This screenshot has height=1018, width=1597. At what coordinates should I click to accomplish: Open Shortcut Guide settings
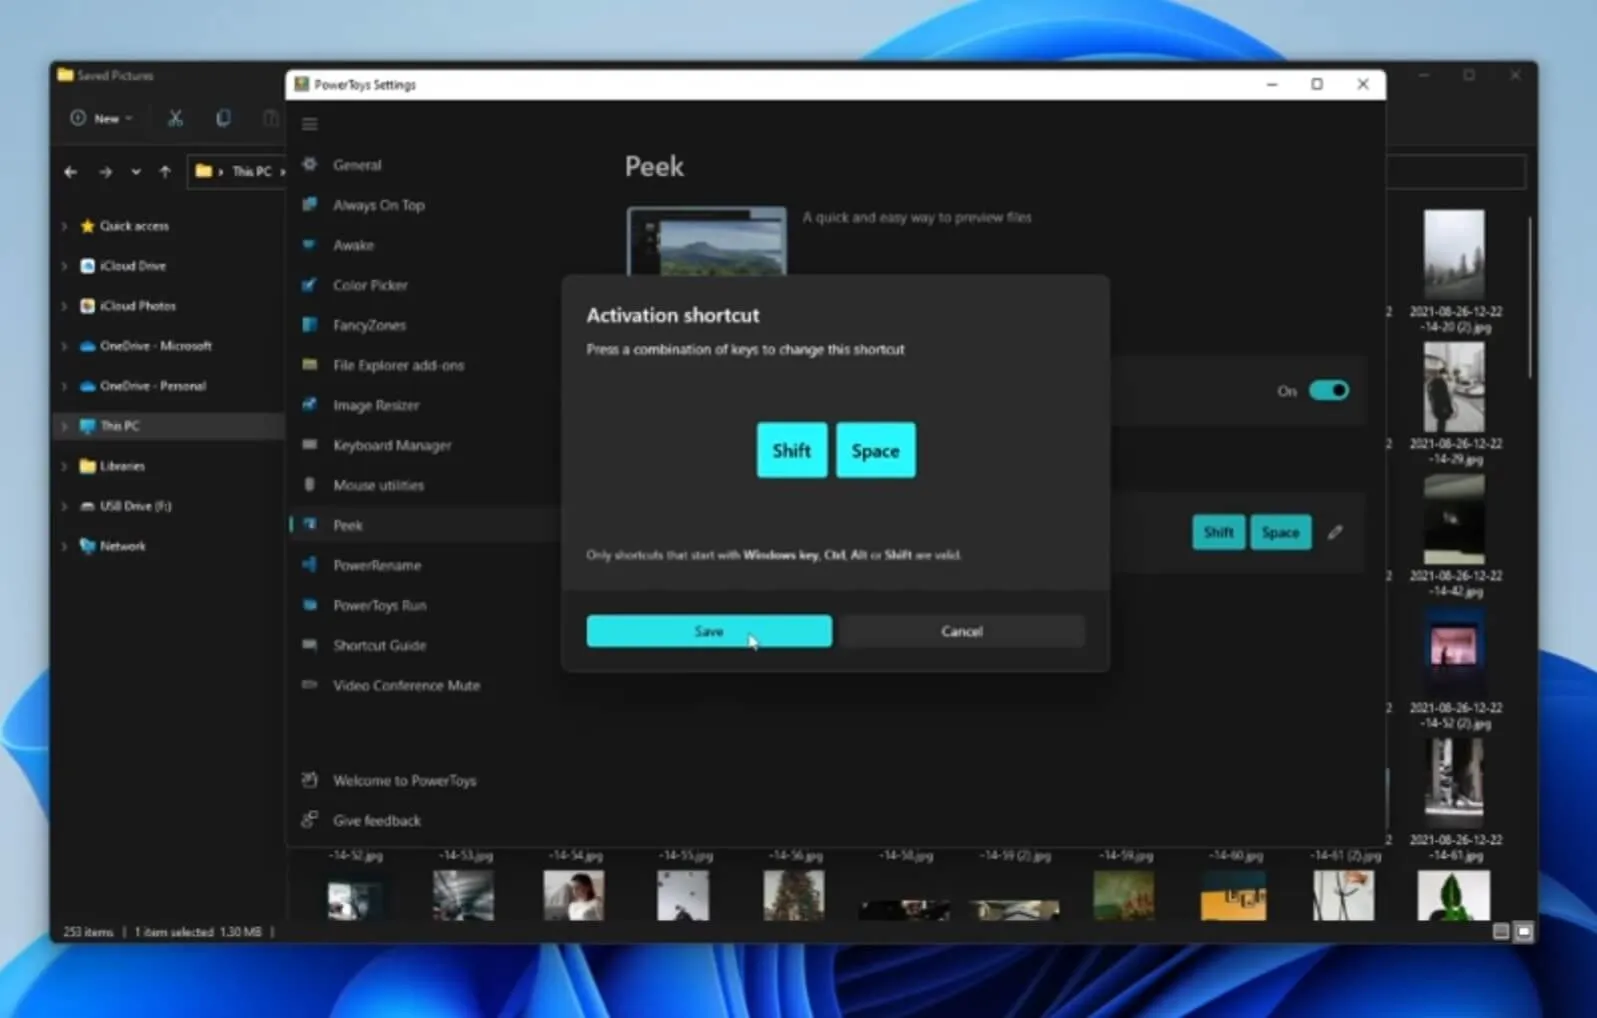379,645
